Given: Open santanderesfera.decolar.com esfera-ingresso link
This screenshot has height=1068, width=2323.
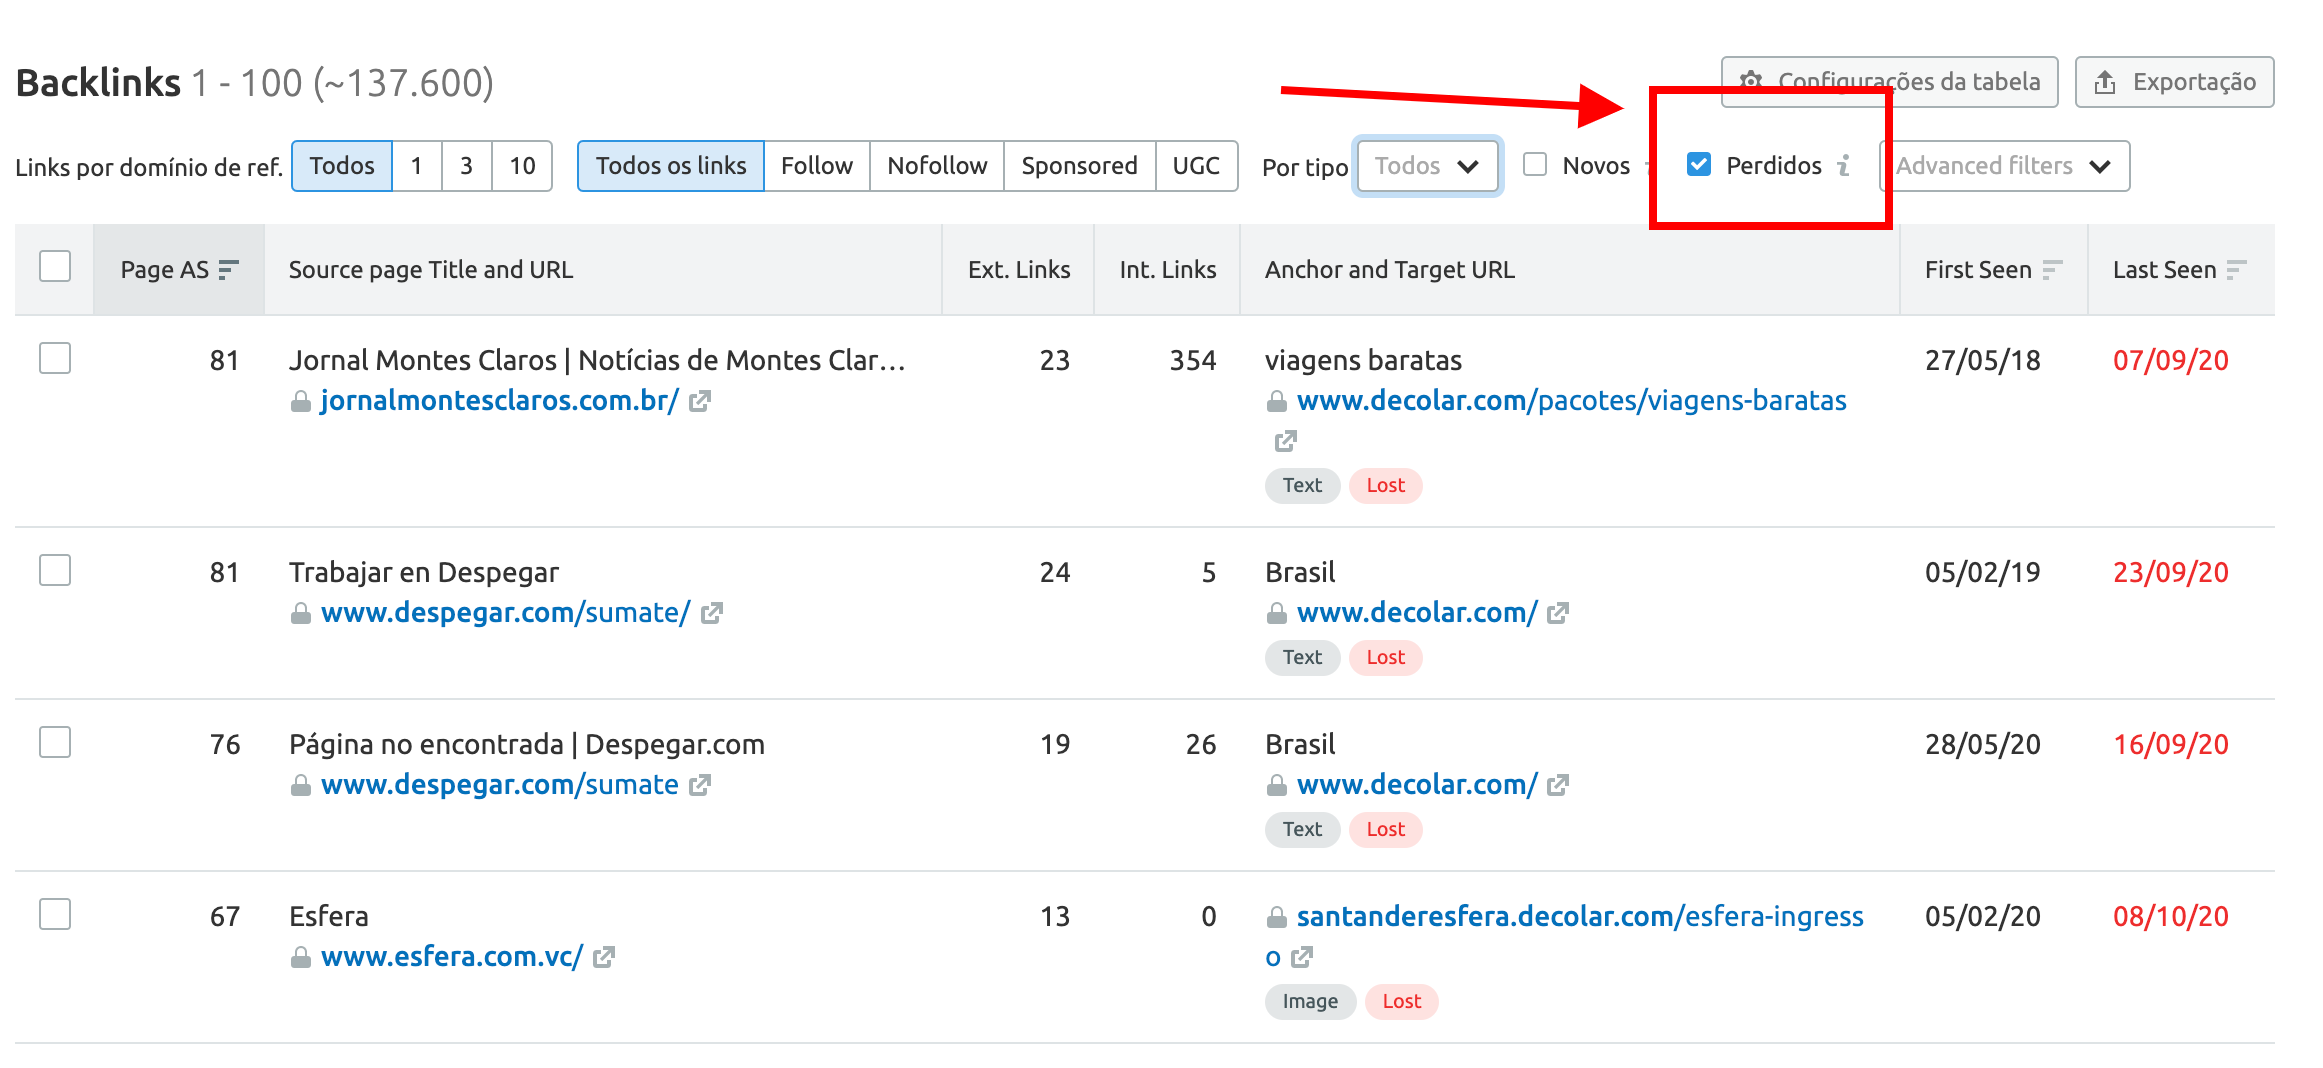Looking at the screenshot, I should pos(1580,917).
